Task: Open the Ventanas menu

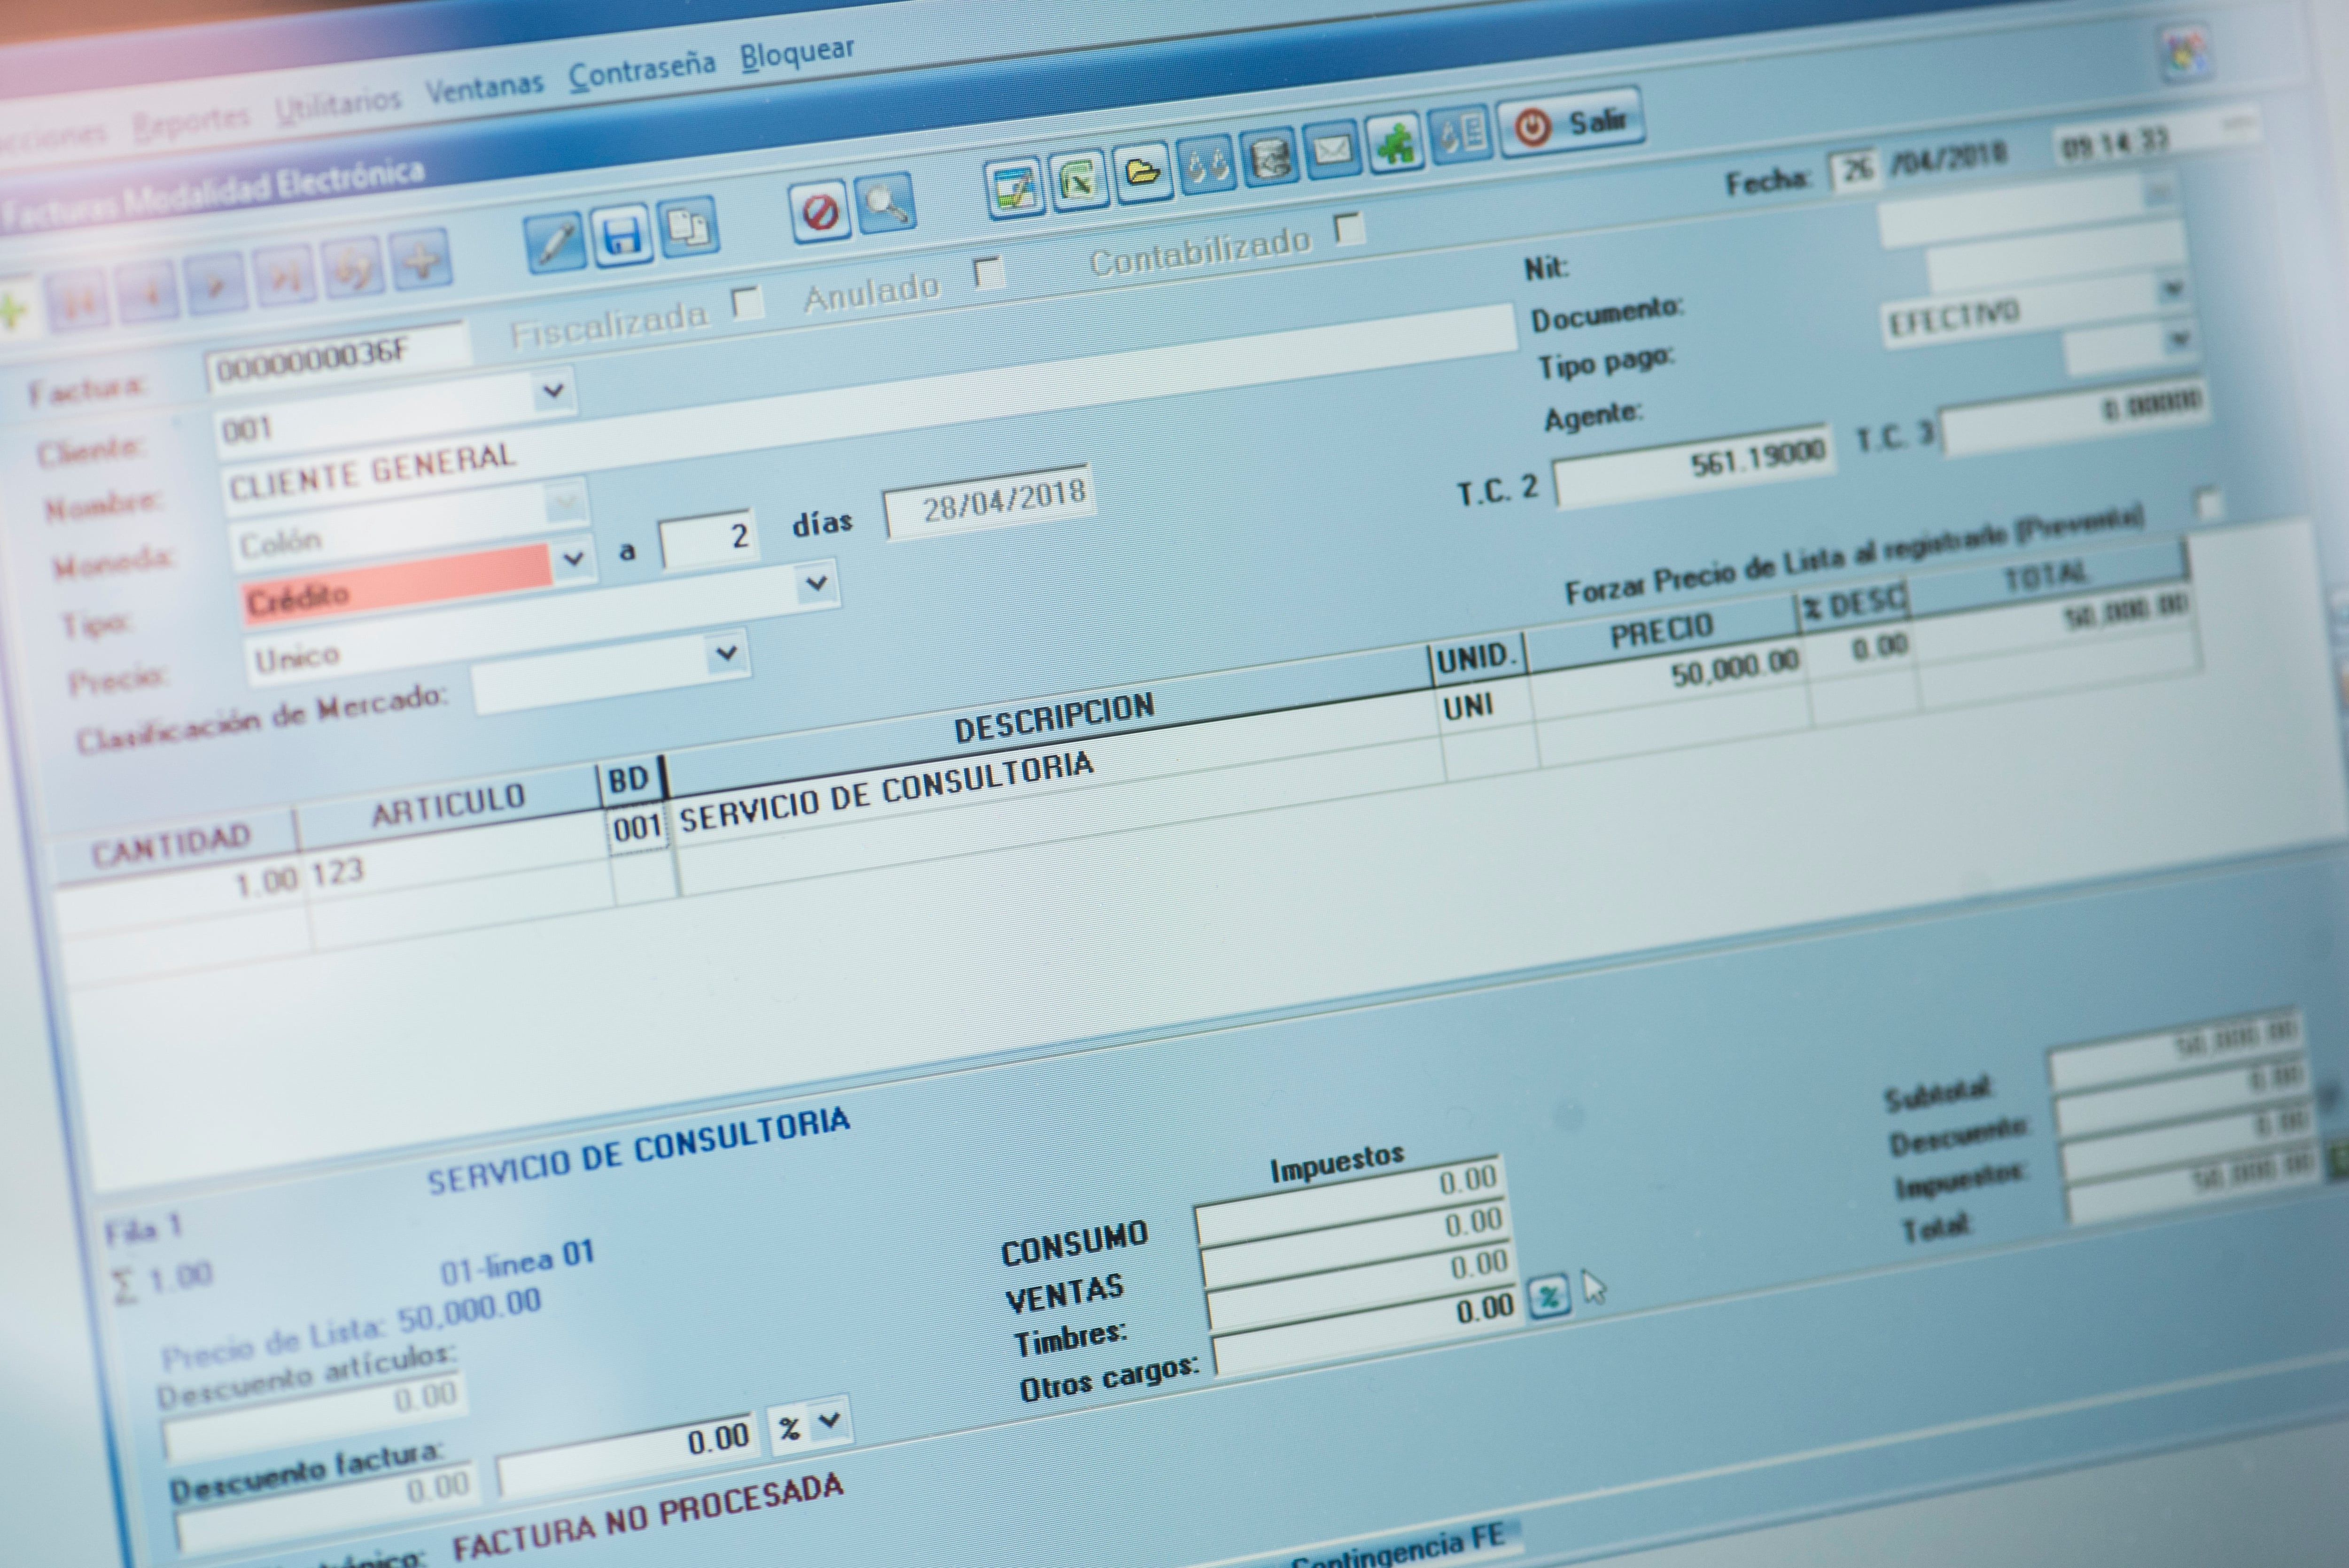Action: tap(485, 87)
